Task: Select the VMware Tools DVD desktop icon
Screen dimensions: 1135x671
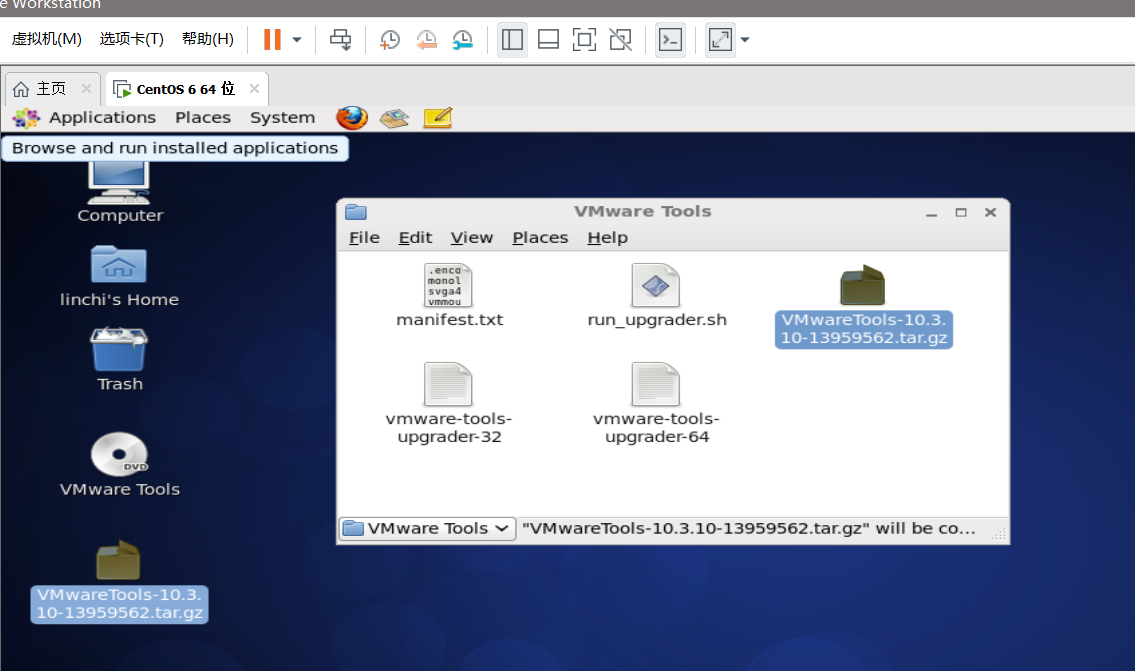Action: click(119, 465)
